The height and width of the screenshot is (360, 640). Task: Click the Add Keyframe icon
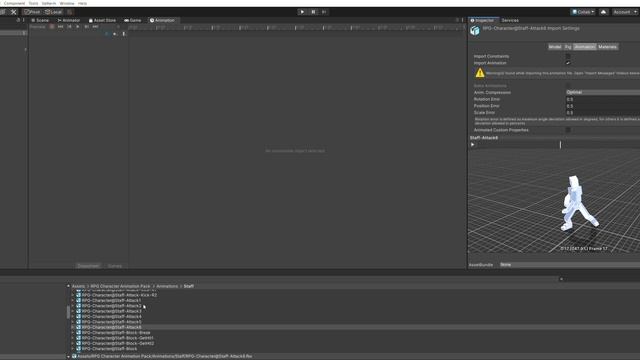coord(115,34)
